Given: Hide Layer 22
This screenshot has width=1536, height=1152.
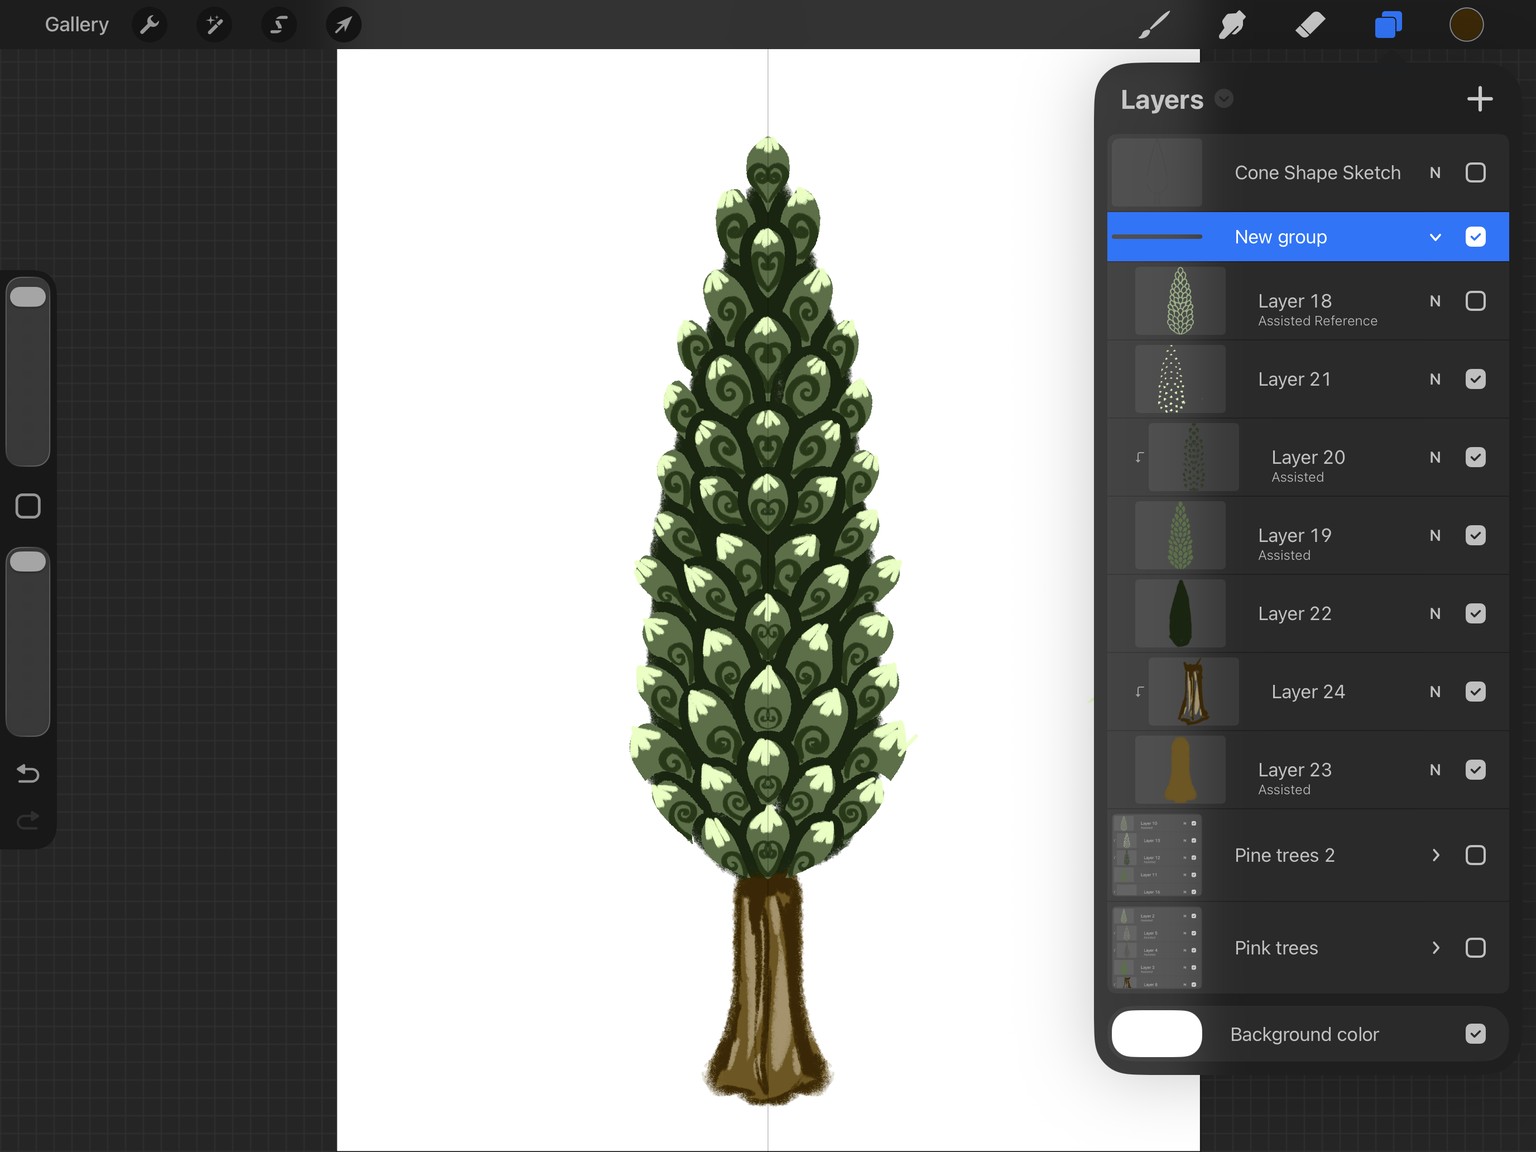Looking at the screenshot, I should pos(1475,613).
